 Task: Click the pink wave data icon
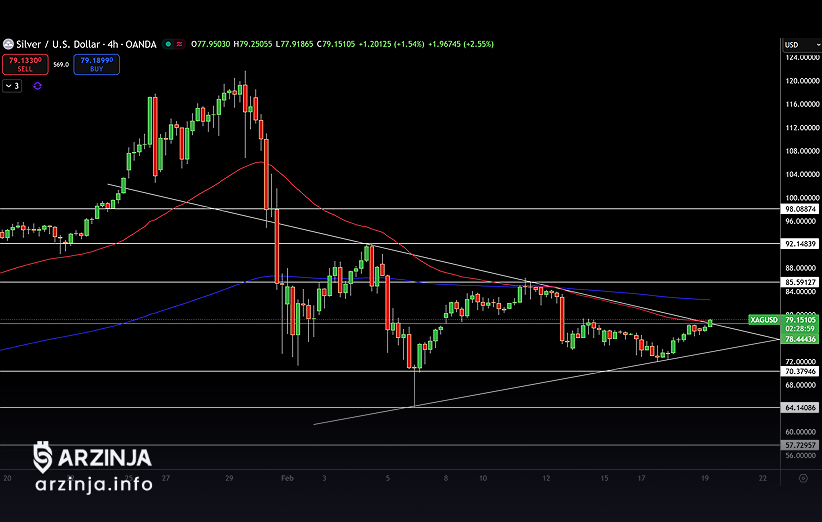pos(179,44)
